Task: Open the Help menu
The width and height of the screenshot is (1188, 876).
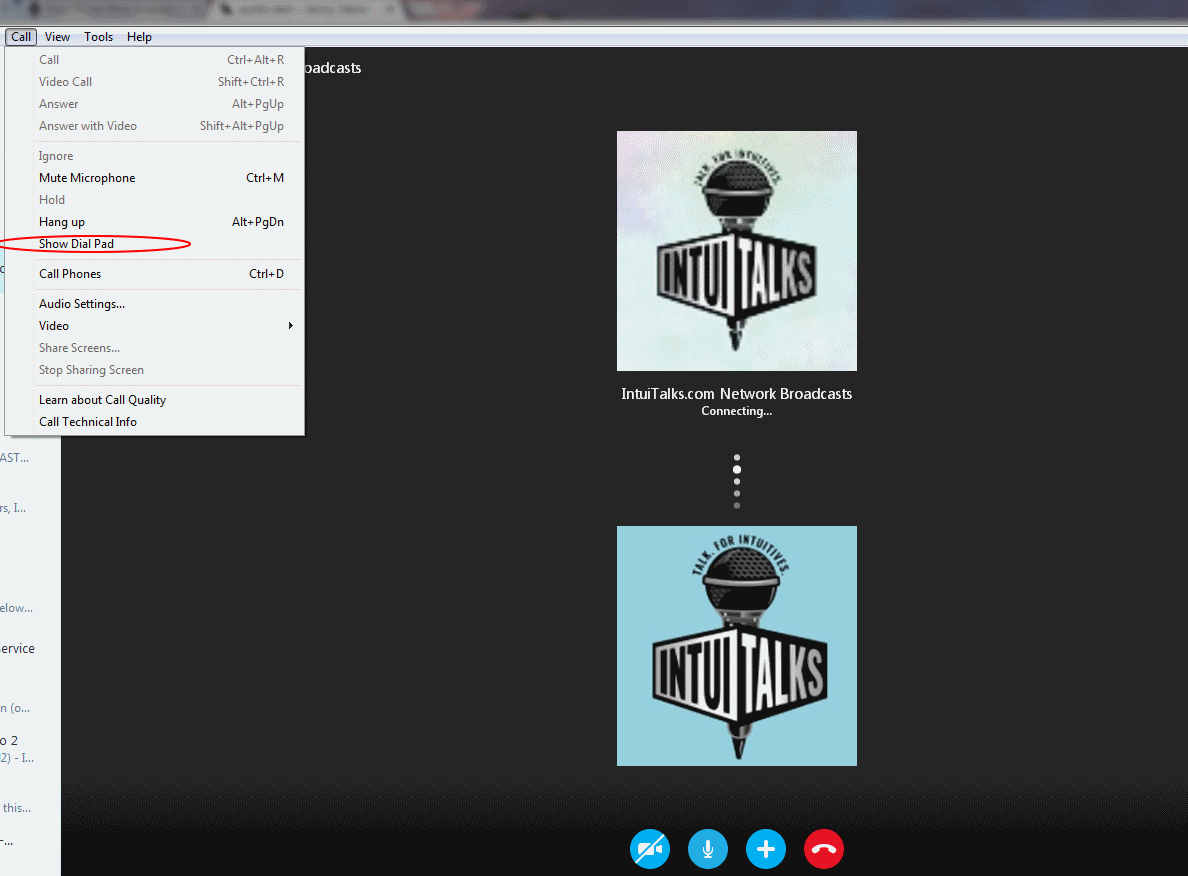Action: [x=139, y=36]
